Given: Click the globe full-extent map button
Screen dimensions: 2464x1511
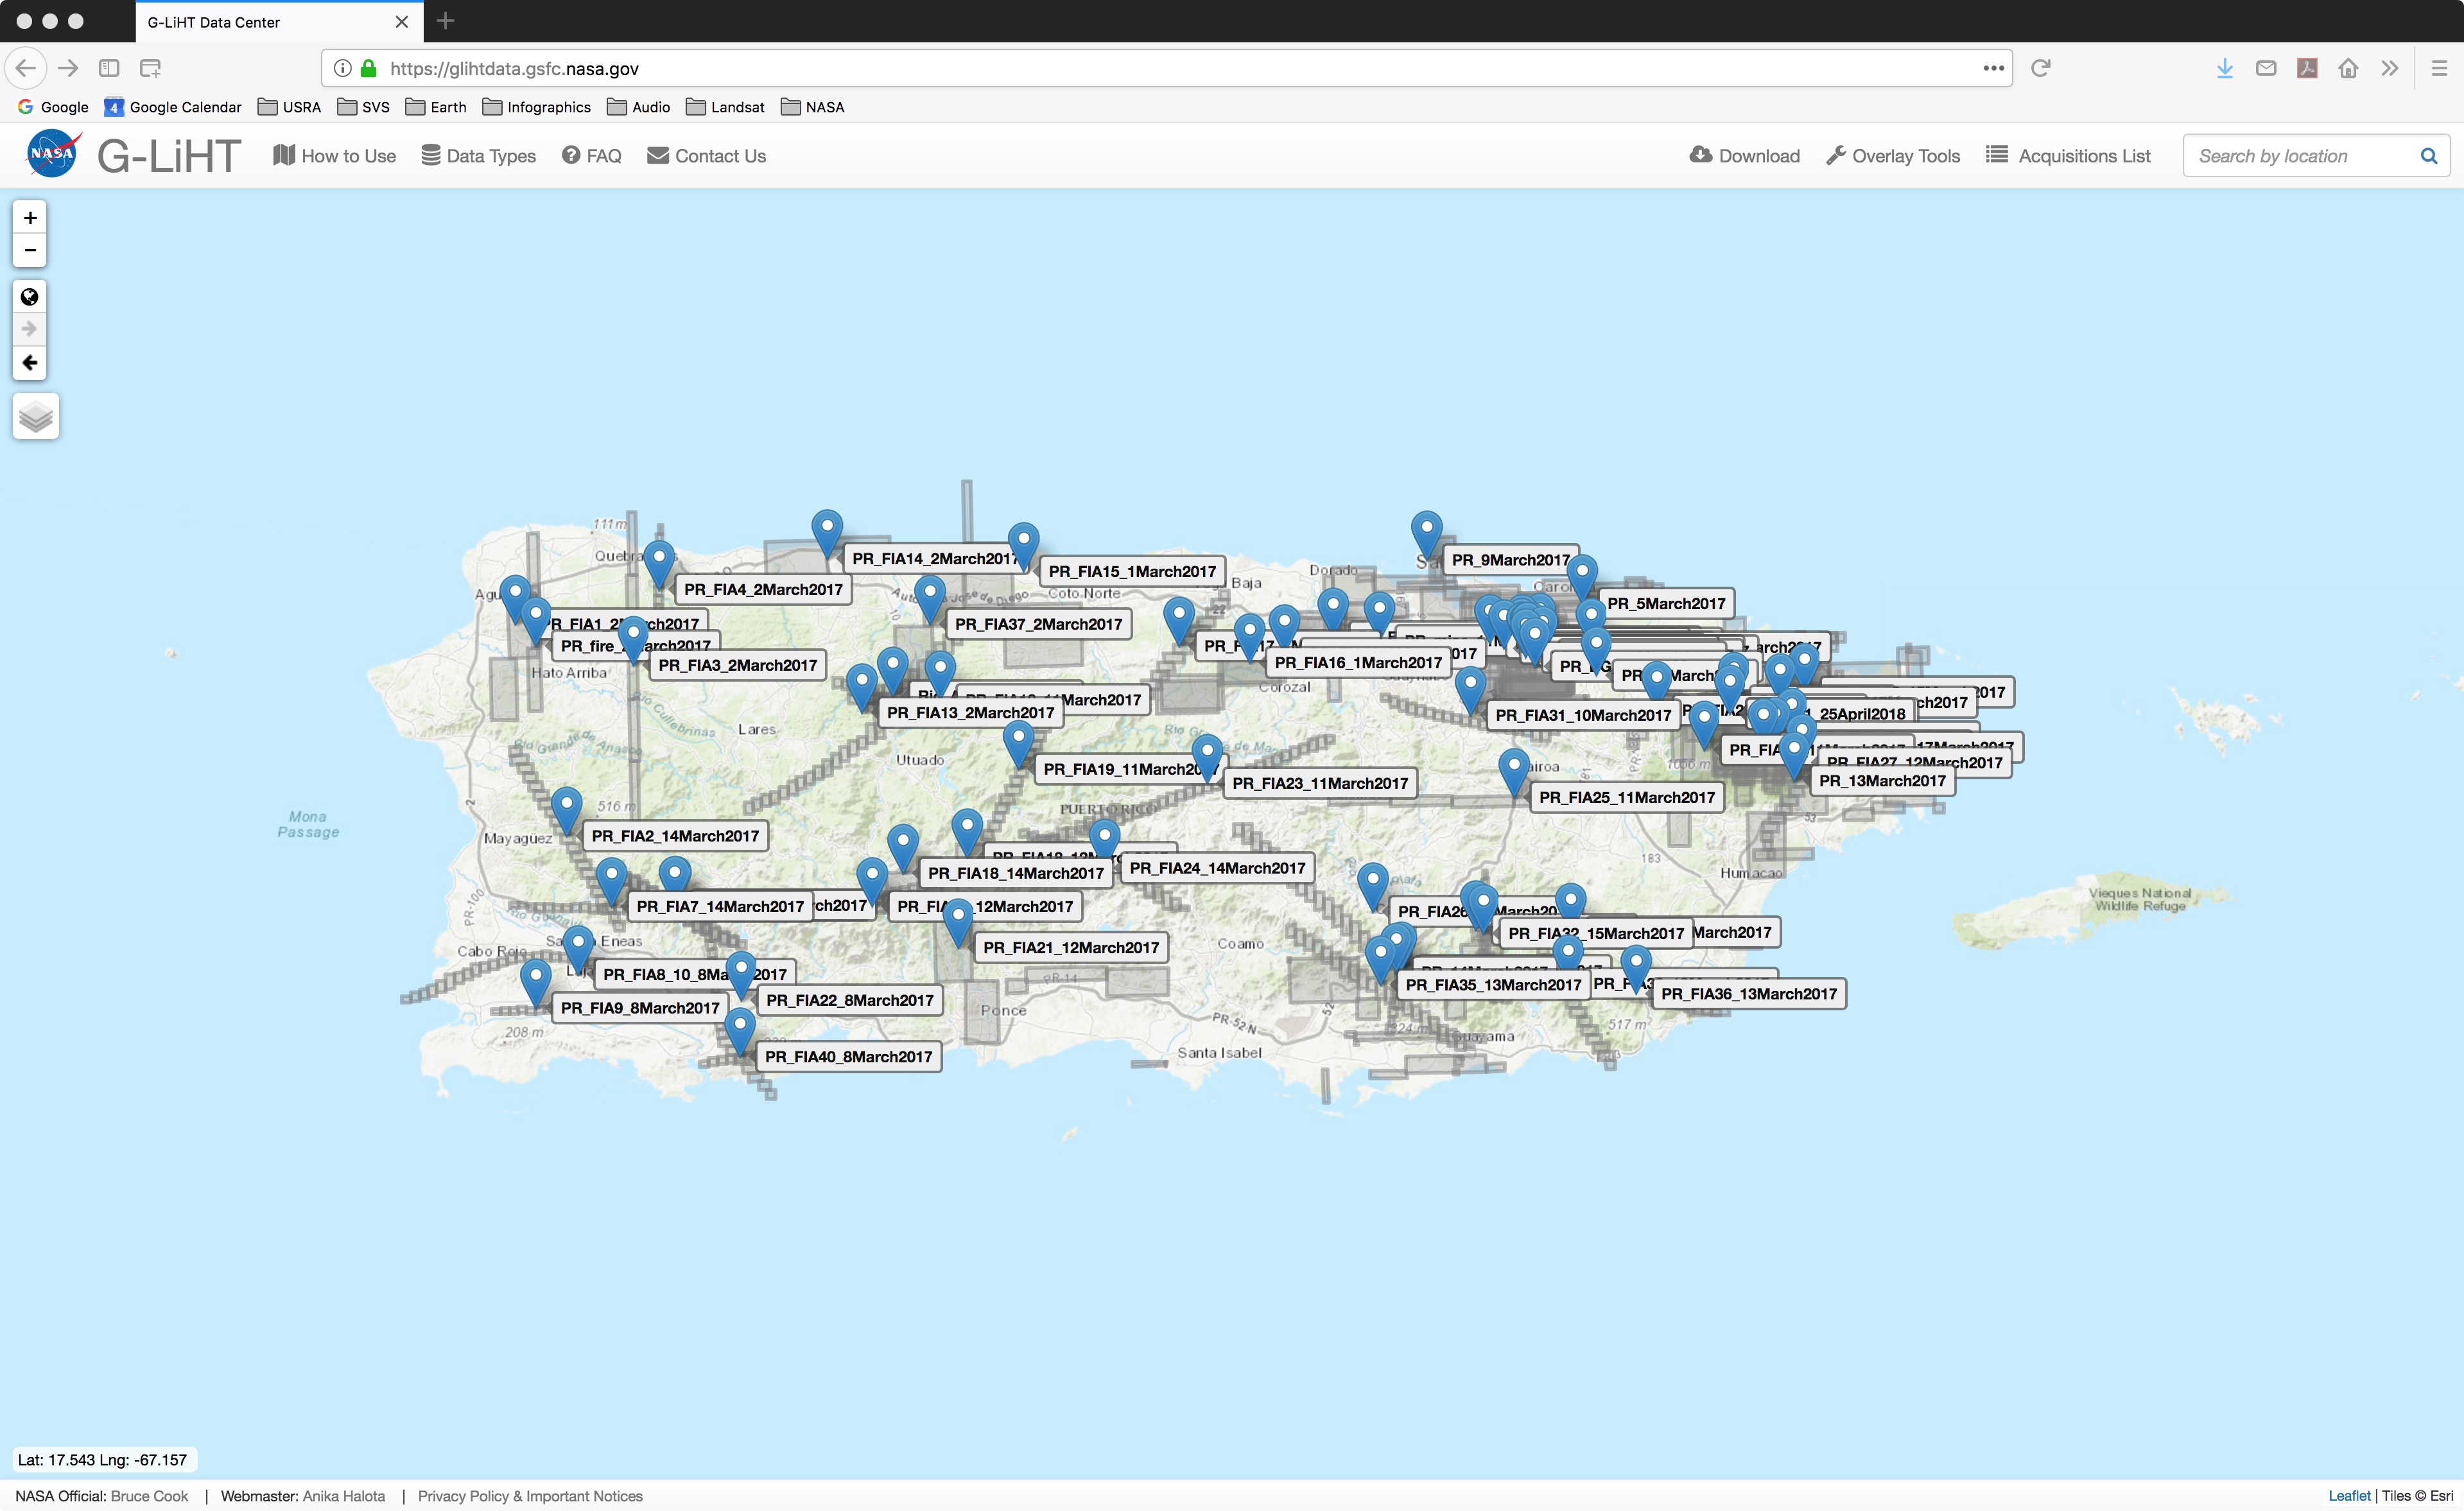Looking at the screenshot, I should click(30, 297).
